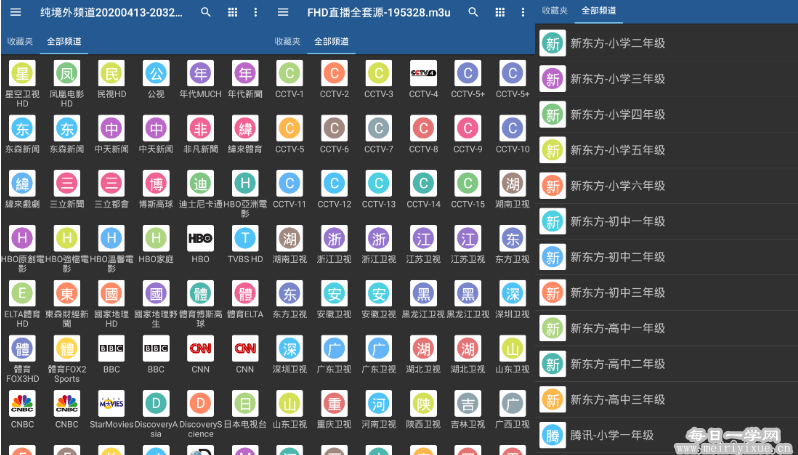Open the CCTV-15 channel
The image size is (798, 455).
(468, 189)
